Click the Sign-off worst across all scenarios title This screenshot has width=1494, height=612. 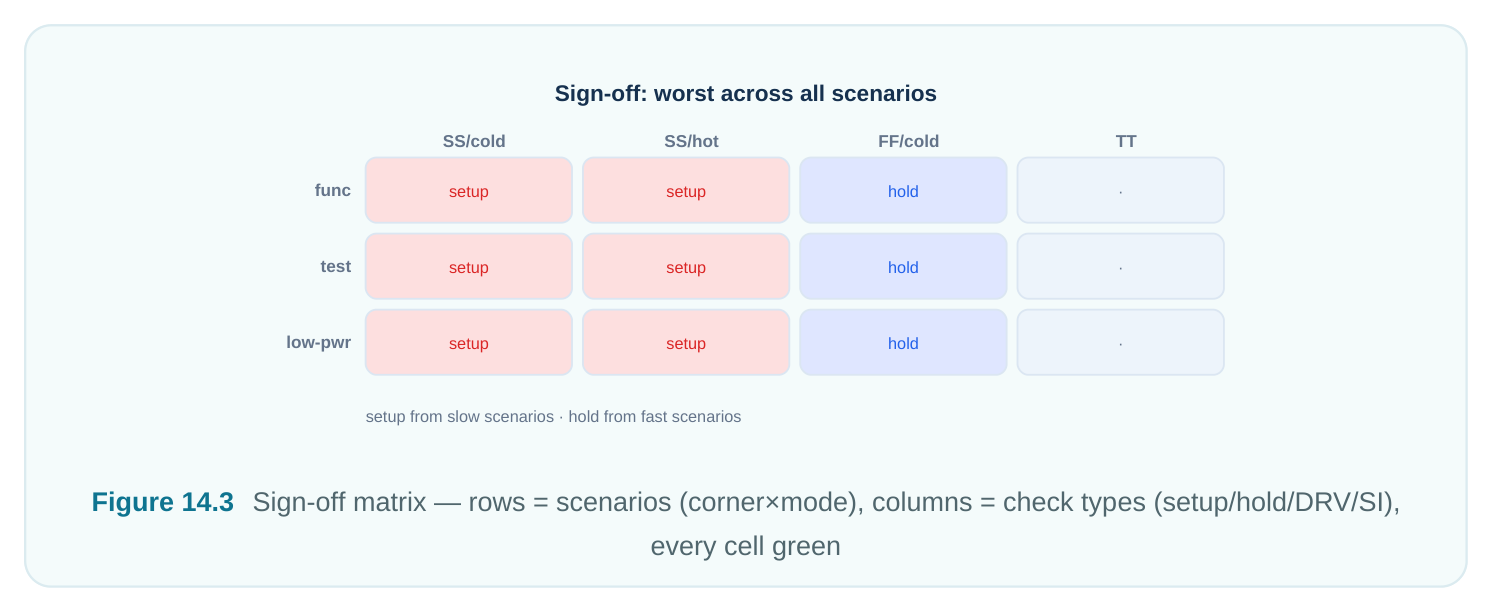click(x=746, y=94)
